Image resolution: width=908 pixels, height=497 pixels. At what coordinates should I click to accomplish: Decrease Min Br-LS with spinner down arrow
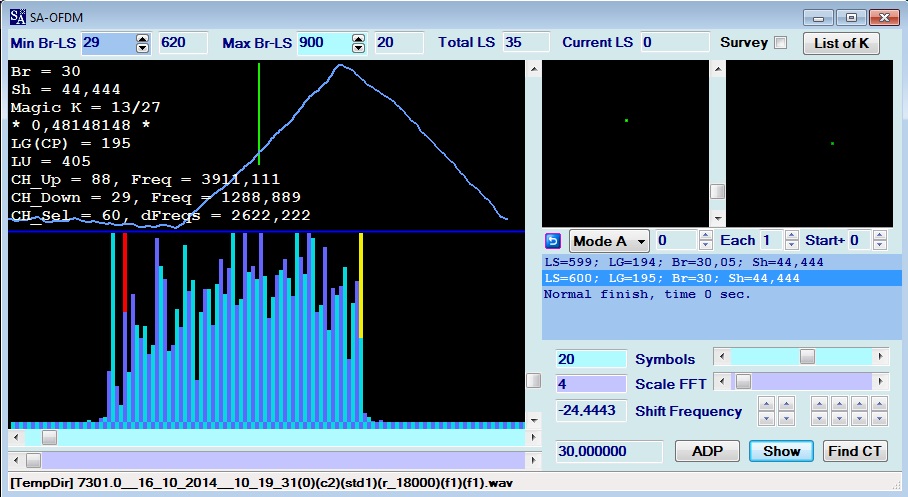pyautogui.click(x=142, y=48)
